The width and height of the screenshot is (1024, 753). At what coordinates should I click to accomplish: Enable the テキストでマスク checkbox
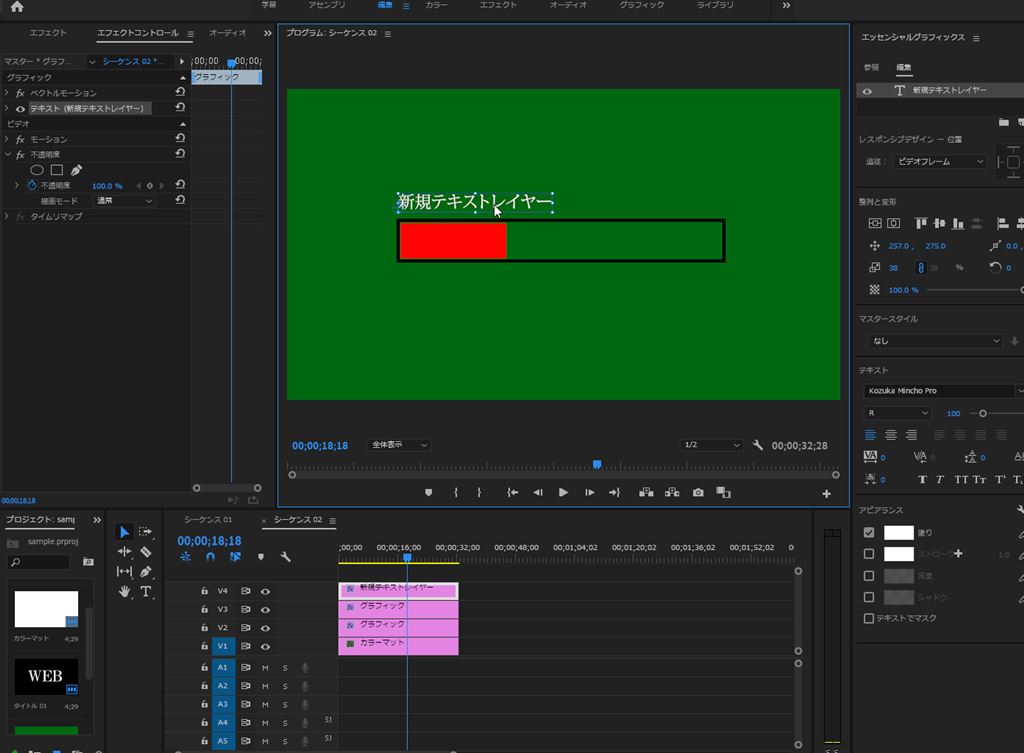[868, 618]
